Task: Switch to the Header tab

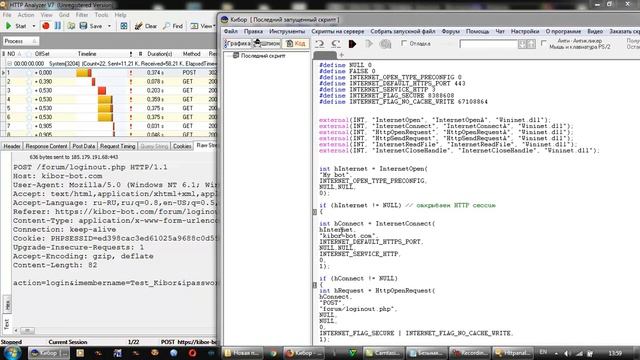Action: [12, 146]
